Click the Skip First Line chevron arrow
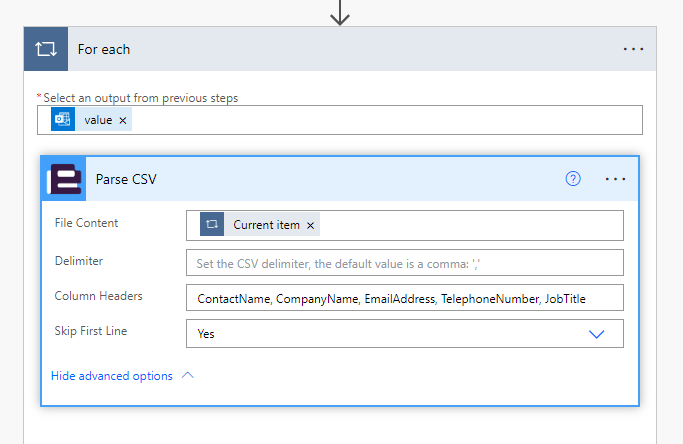Screen dimensions: 683x444 (597, 334)
